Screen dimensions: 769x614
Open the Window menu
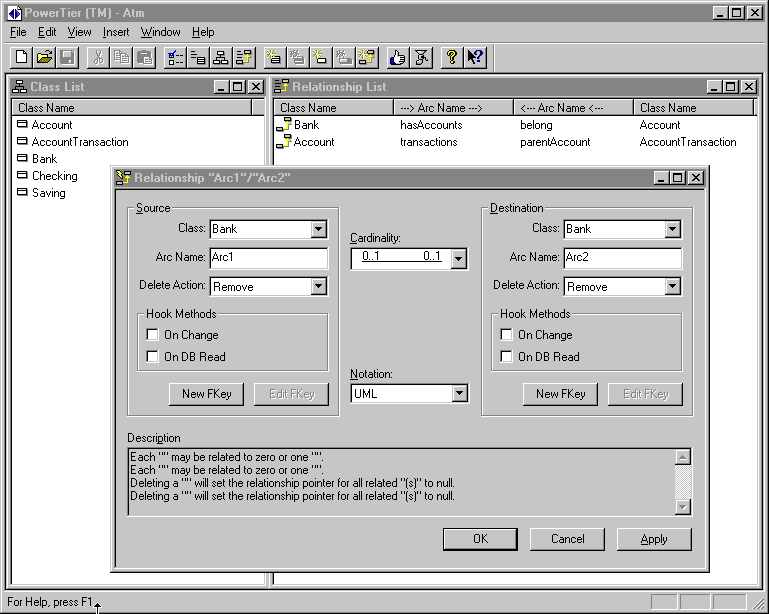click(160, 32)
